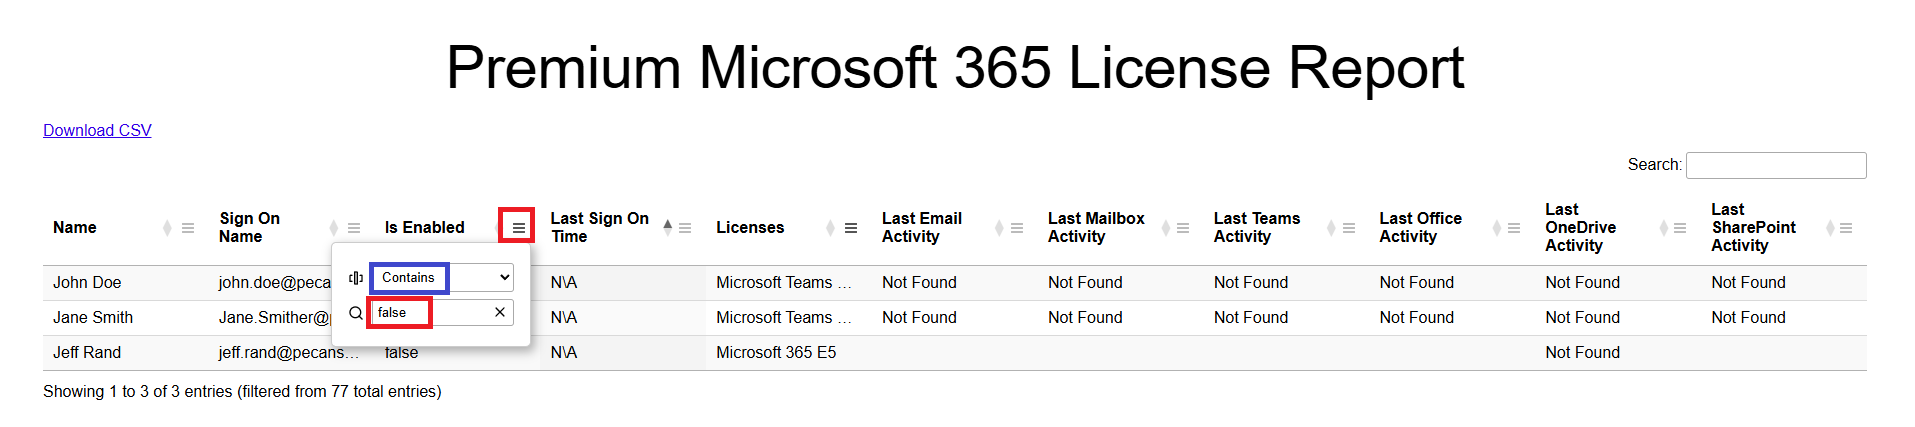The width and height of the screenshot is (1915, 427).
Task: Focus the table Search input box
Action: (x=1775, y=165)
